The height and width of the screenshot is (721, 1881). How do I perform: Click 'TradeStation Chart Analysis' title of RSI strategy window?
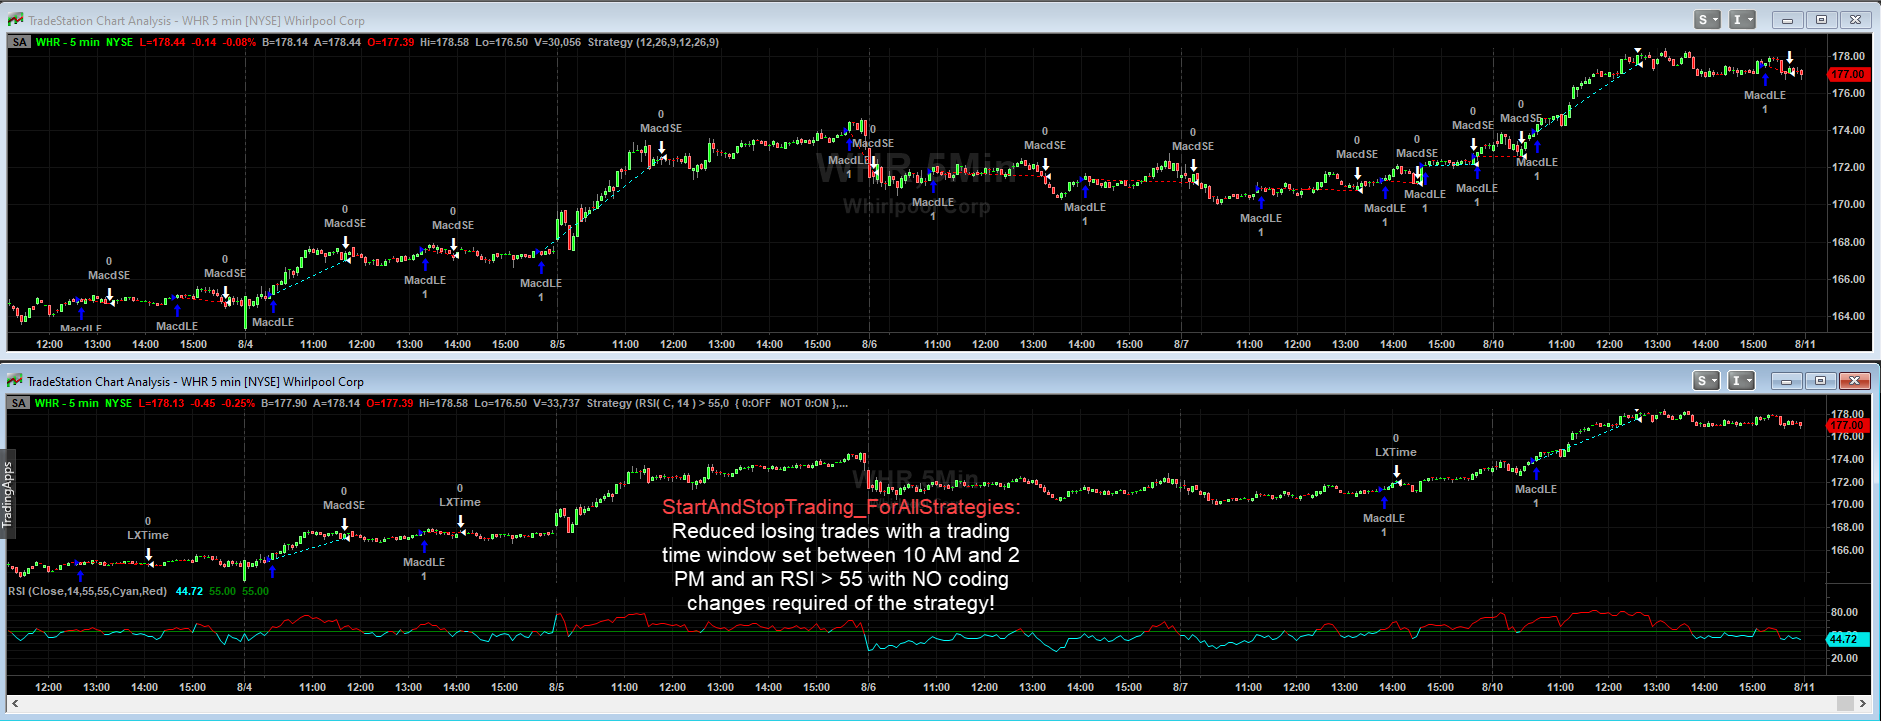pyautogui.click(x=98, y=381)
